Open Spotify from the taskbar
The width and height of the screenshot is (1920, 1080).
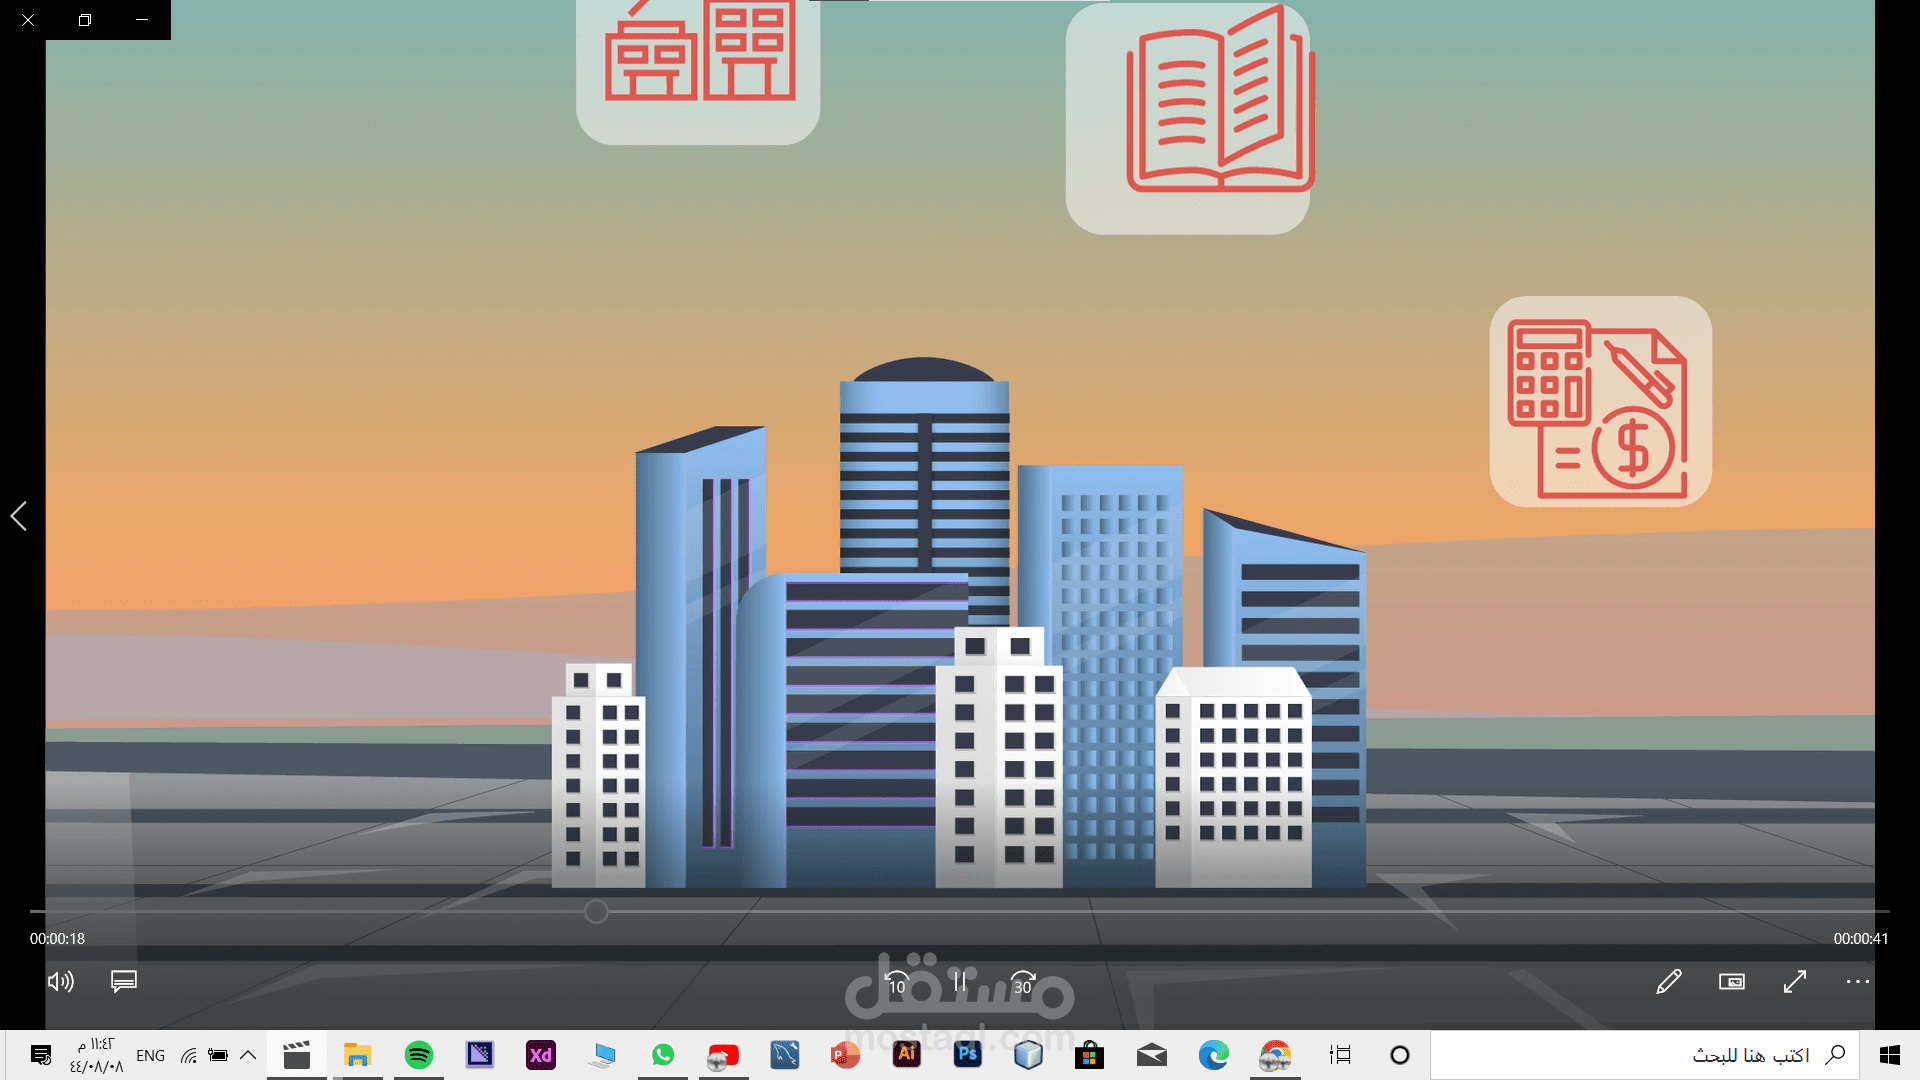click(x=419, y=1055)
